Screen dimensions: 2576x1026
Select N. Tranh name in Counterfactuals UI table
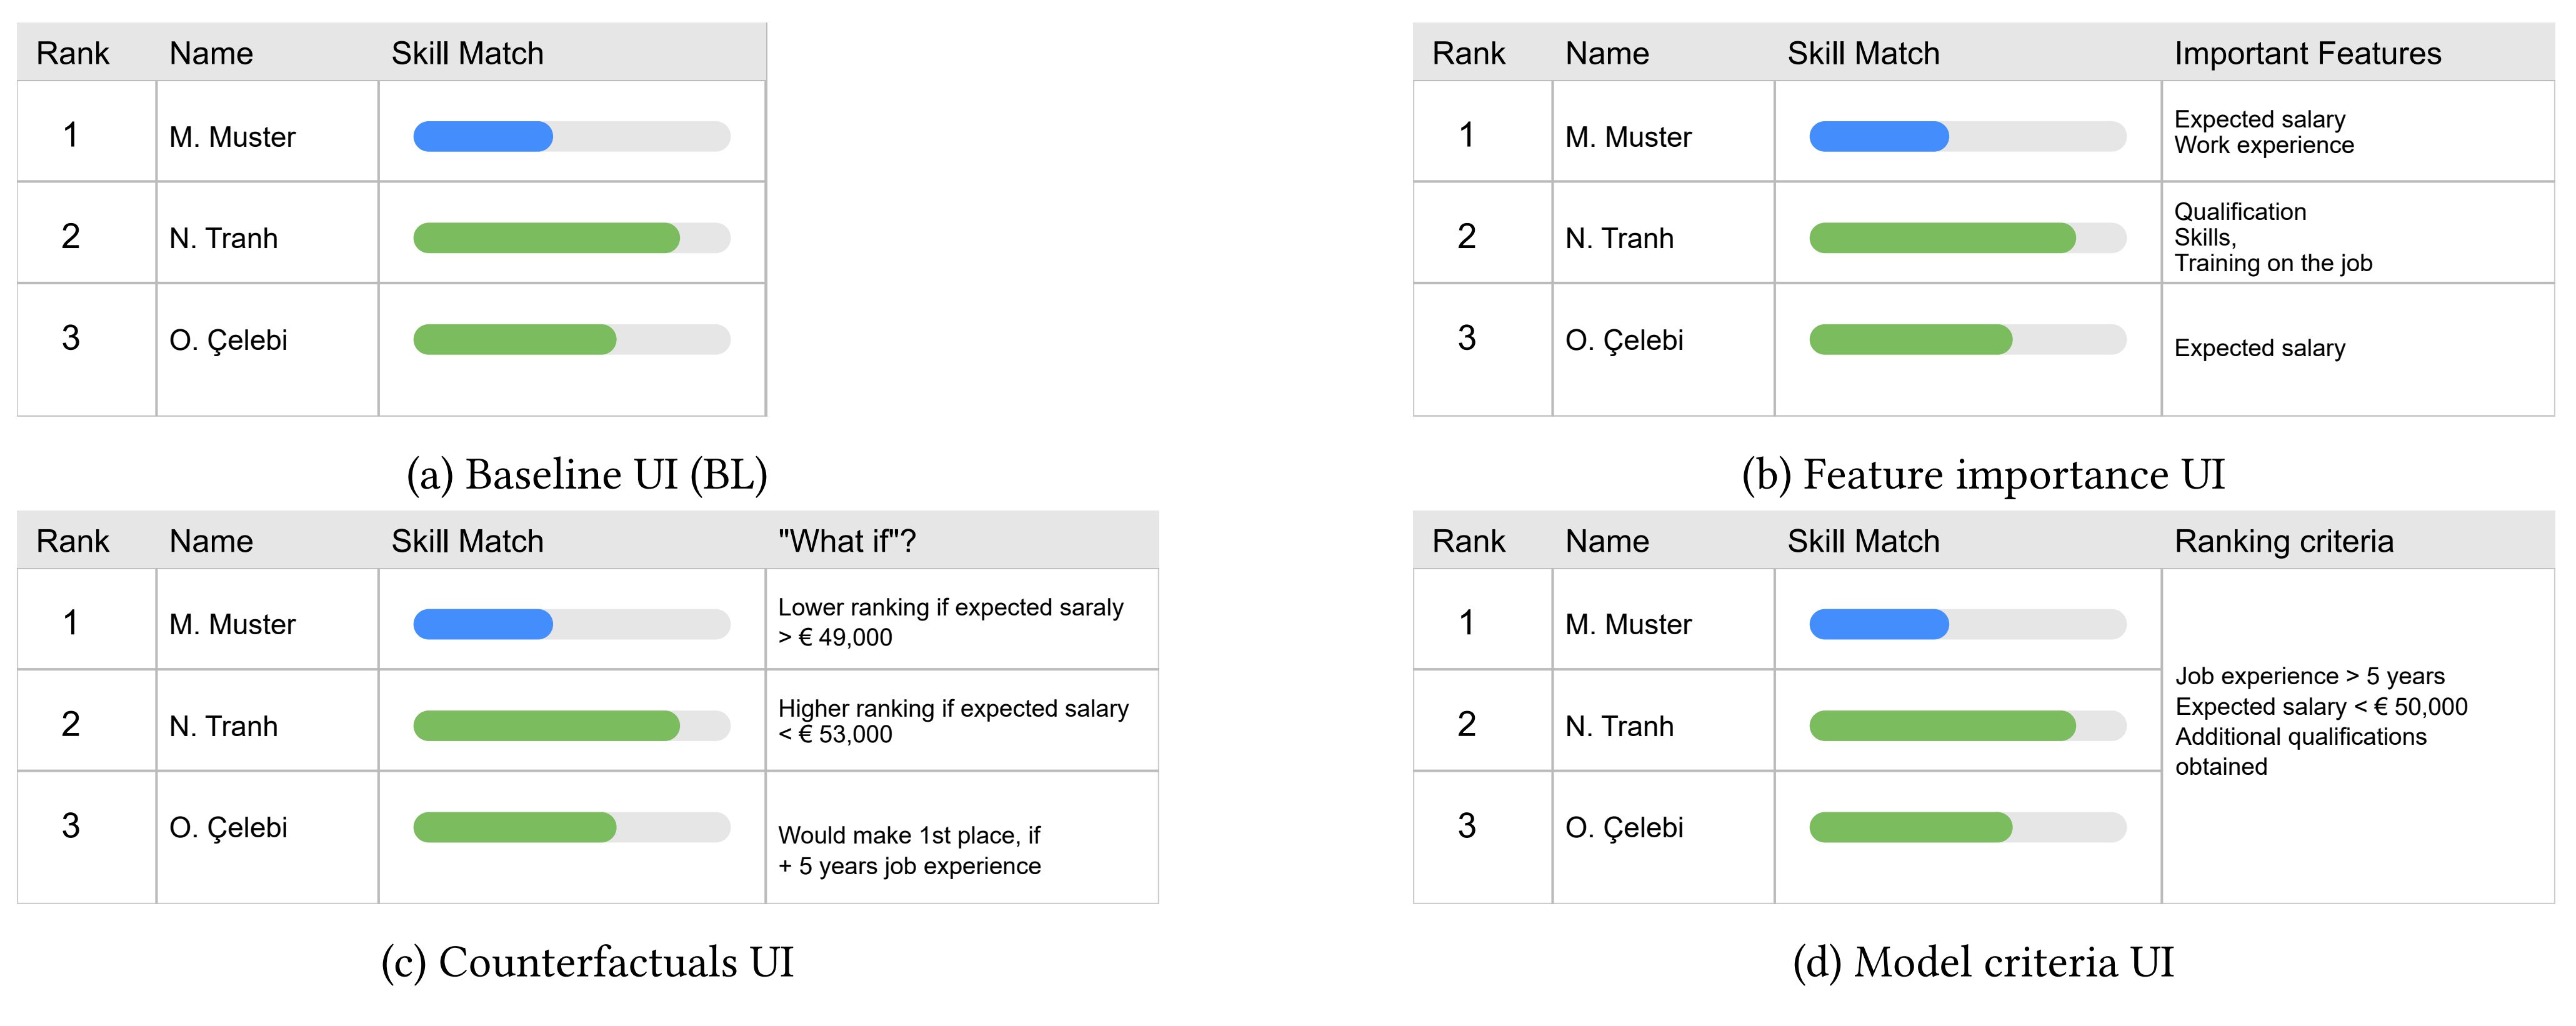point(223,726)
